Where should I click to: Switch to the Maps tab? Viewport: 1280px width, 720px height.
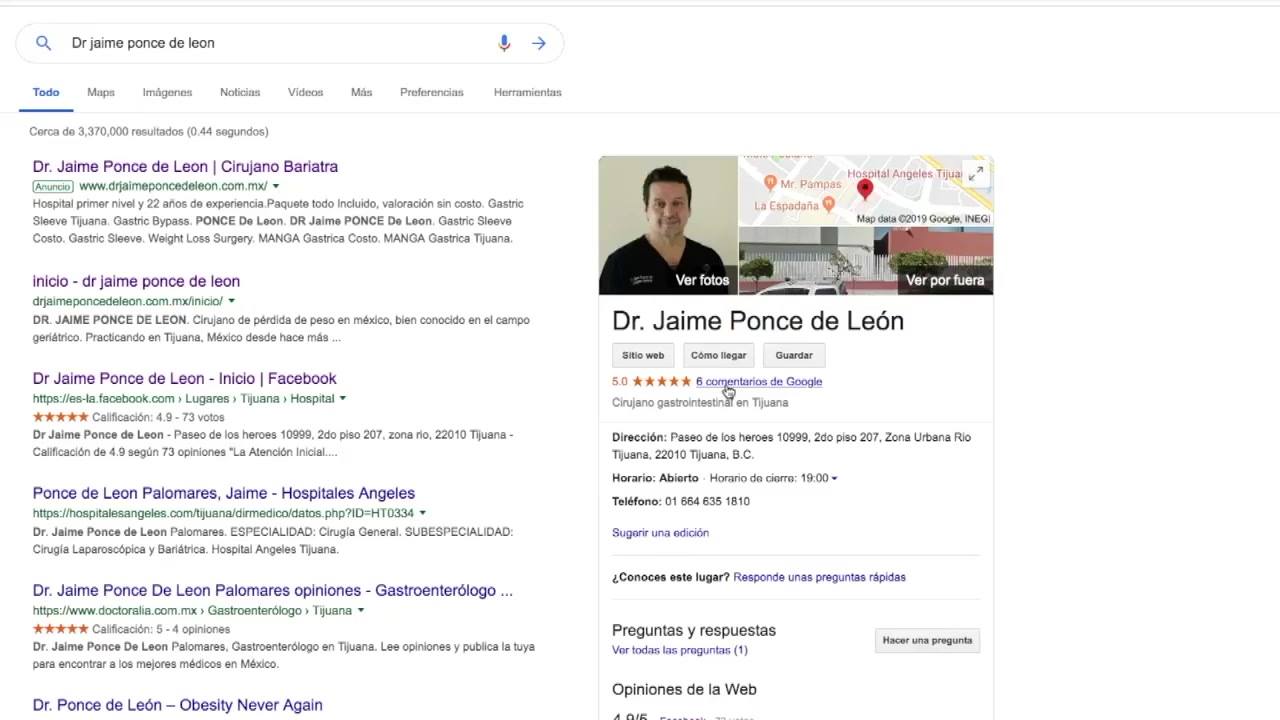click(101, 92)
